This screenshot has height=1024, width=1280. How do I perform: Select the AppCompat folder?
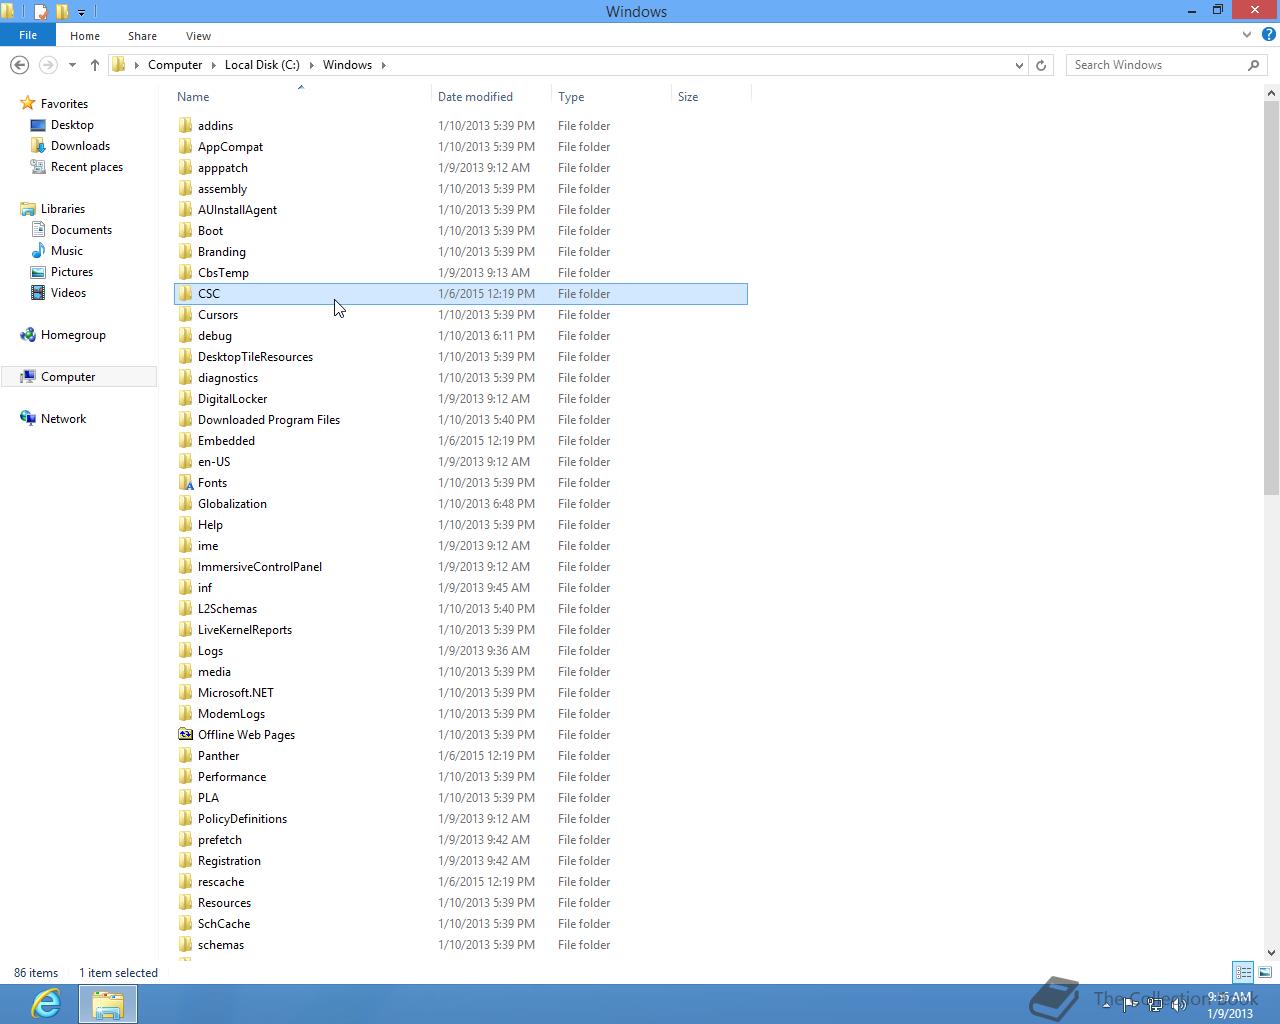tap(230, 147)
